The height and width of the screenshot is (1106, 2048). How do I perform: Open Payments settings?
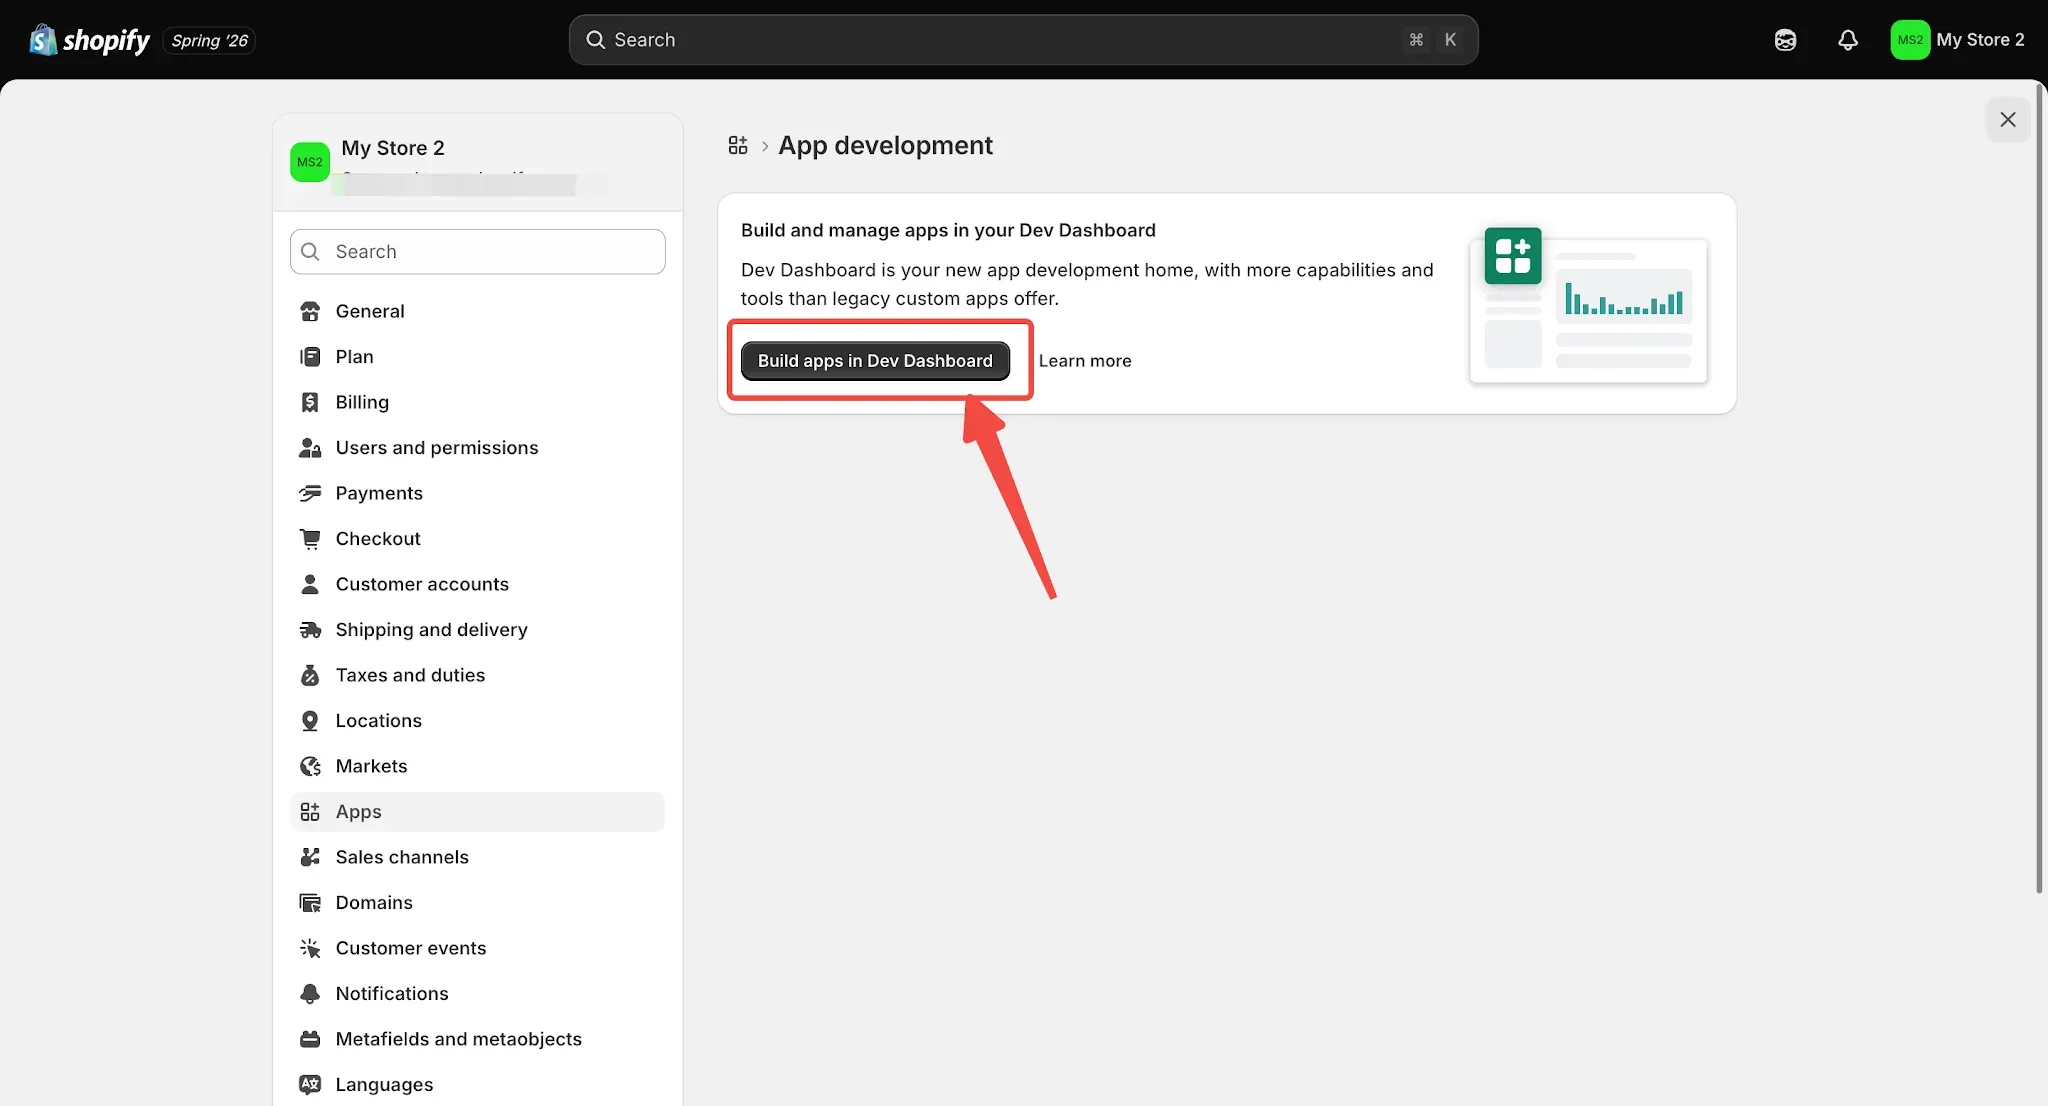477,493
